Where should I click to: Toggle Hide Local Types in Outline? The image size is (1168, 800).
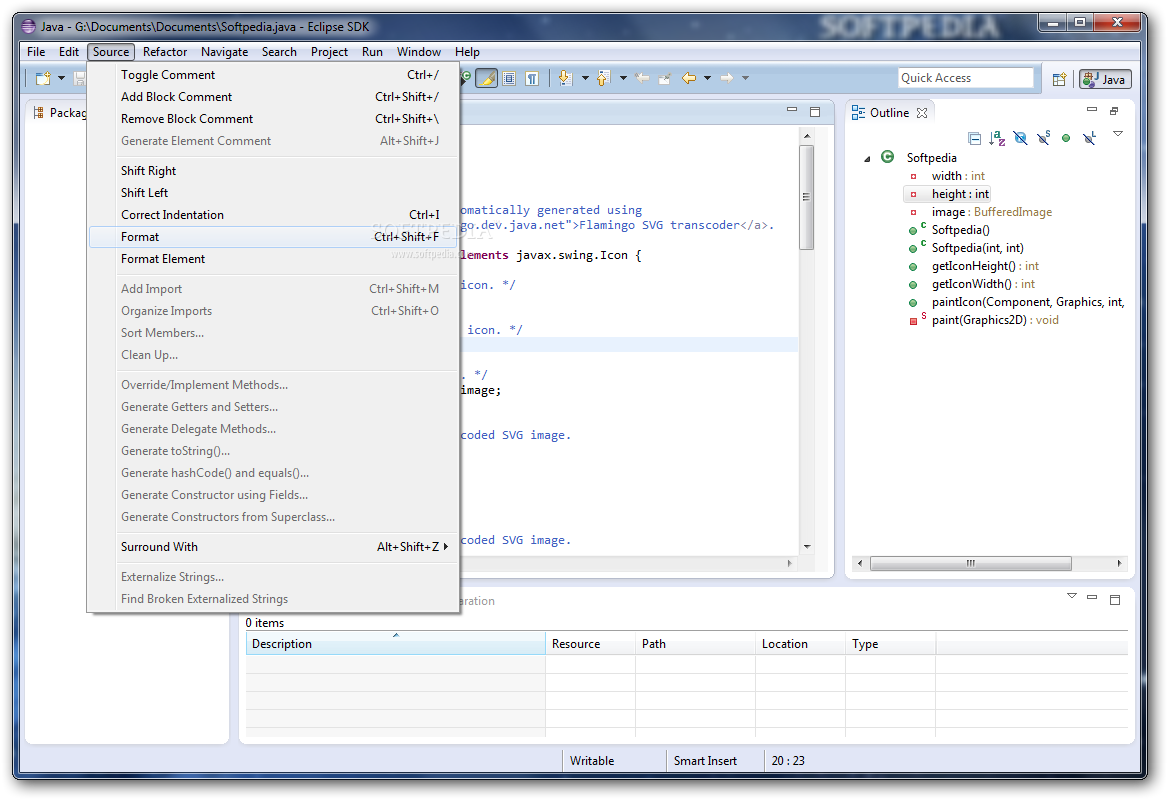[1089, 138]
